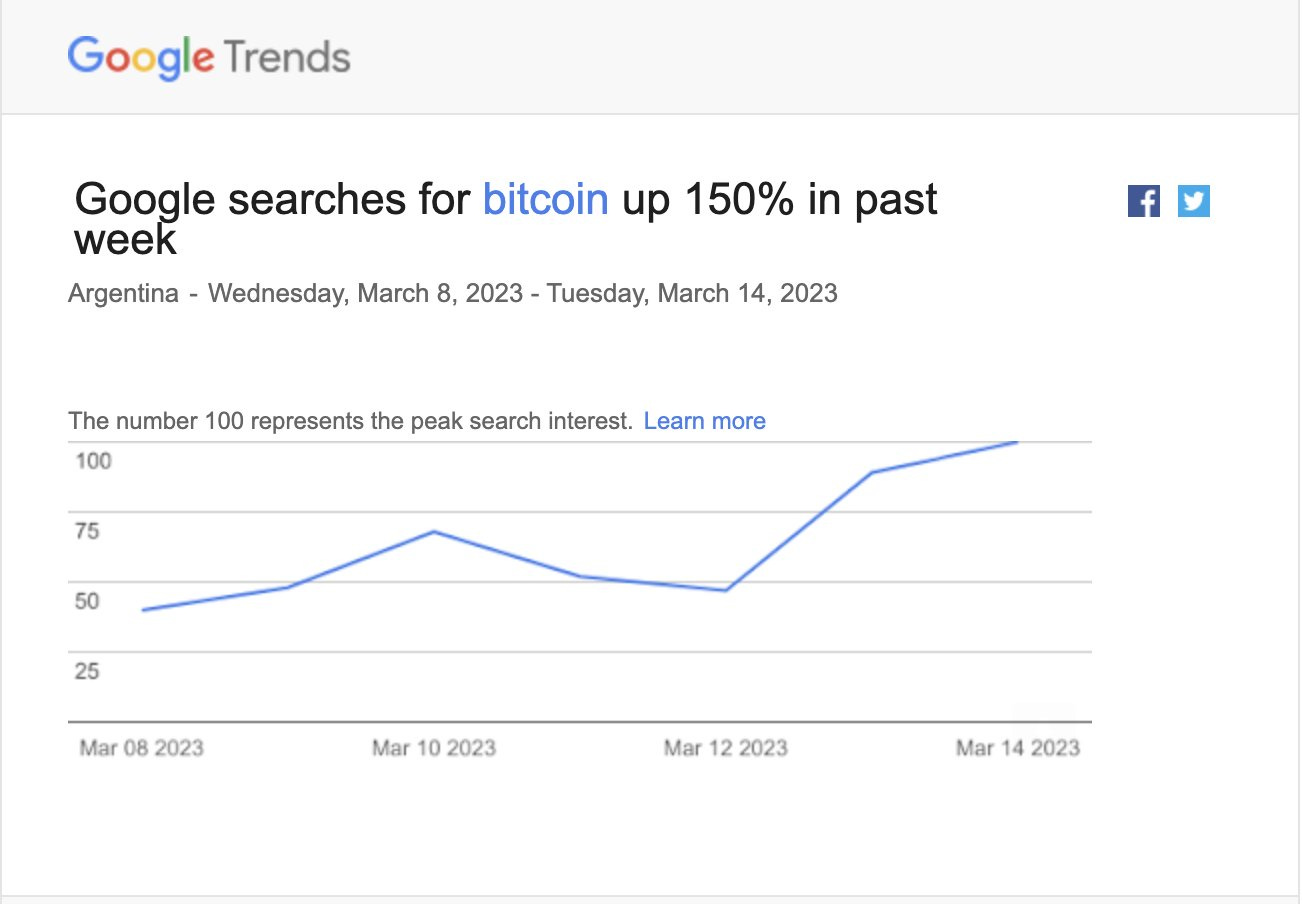The height and width of the screenshot is (904, 1302).
Task: Click the headline text about searches up 150%
Action: pos(506,219)
